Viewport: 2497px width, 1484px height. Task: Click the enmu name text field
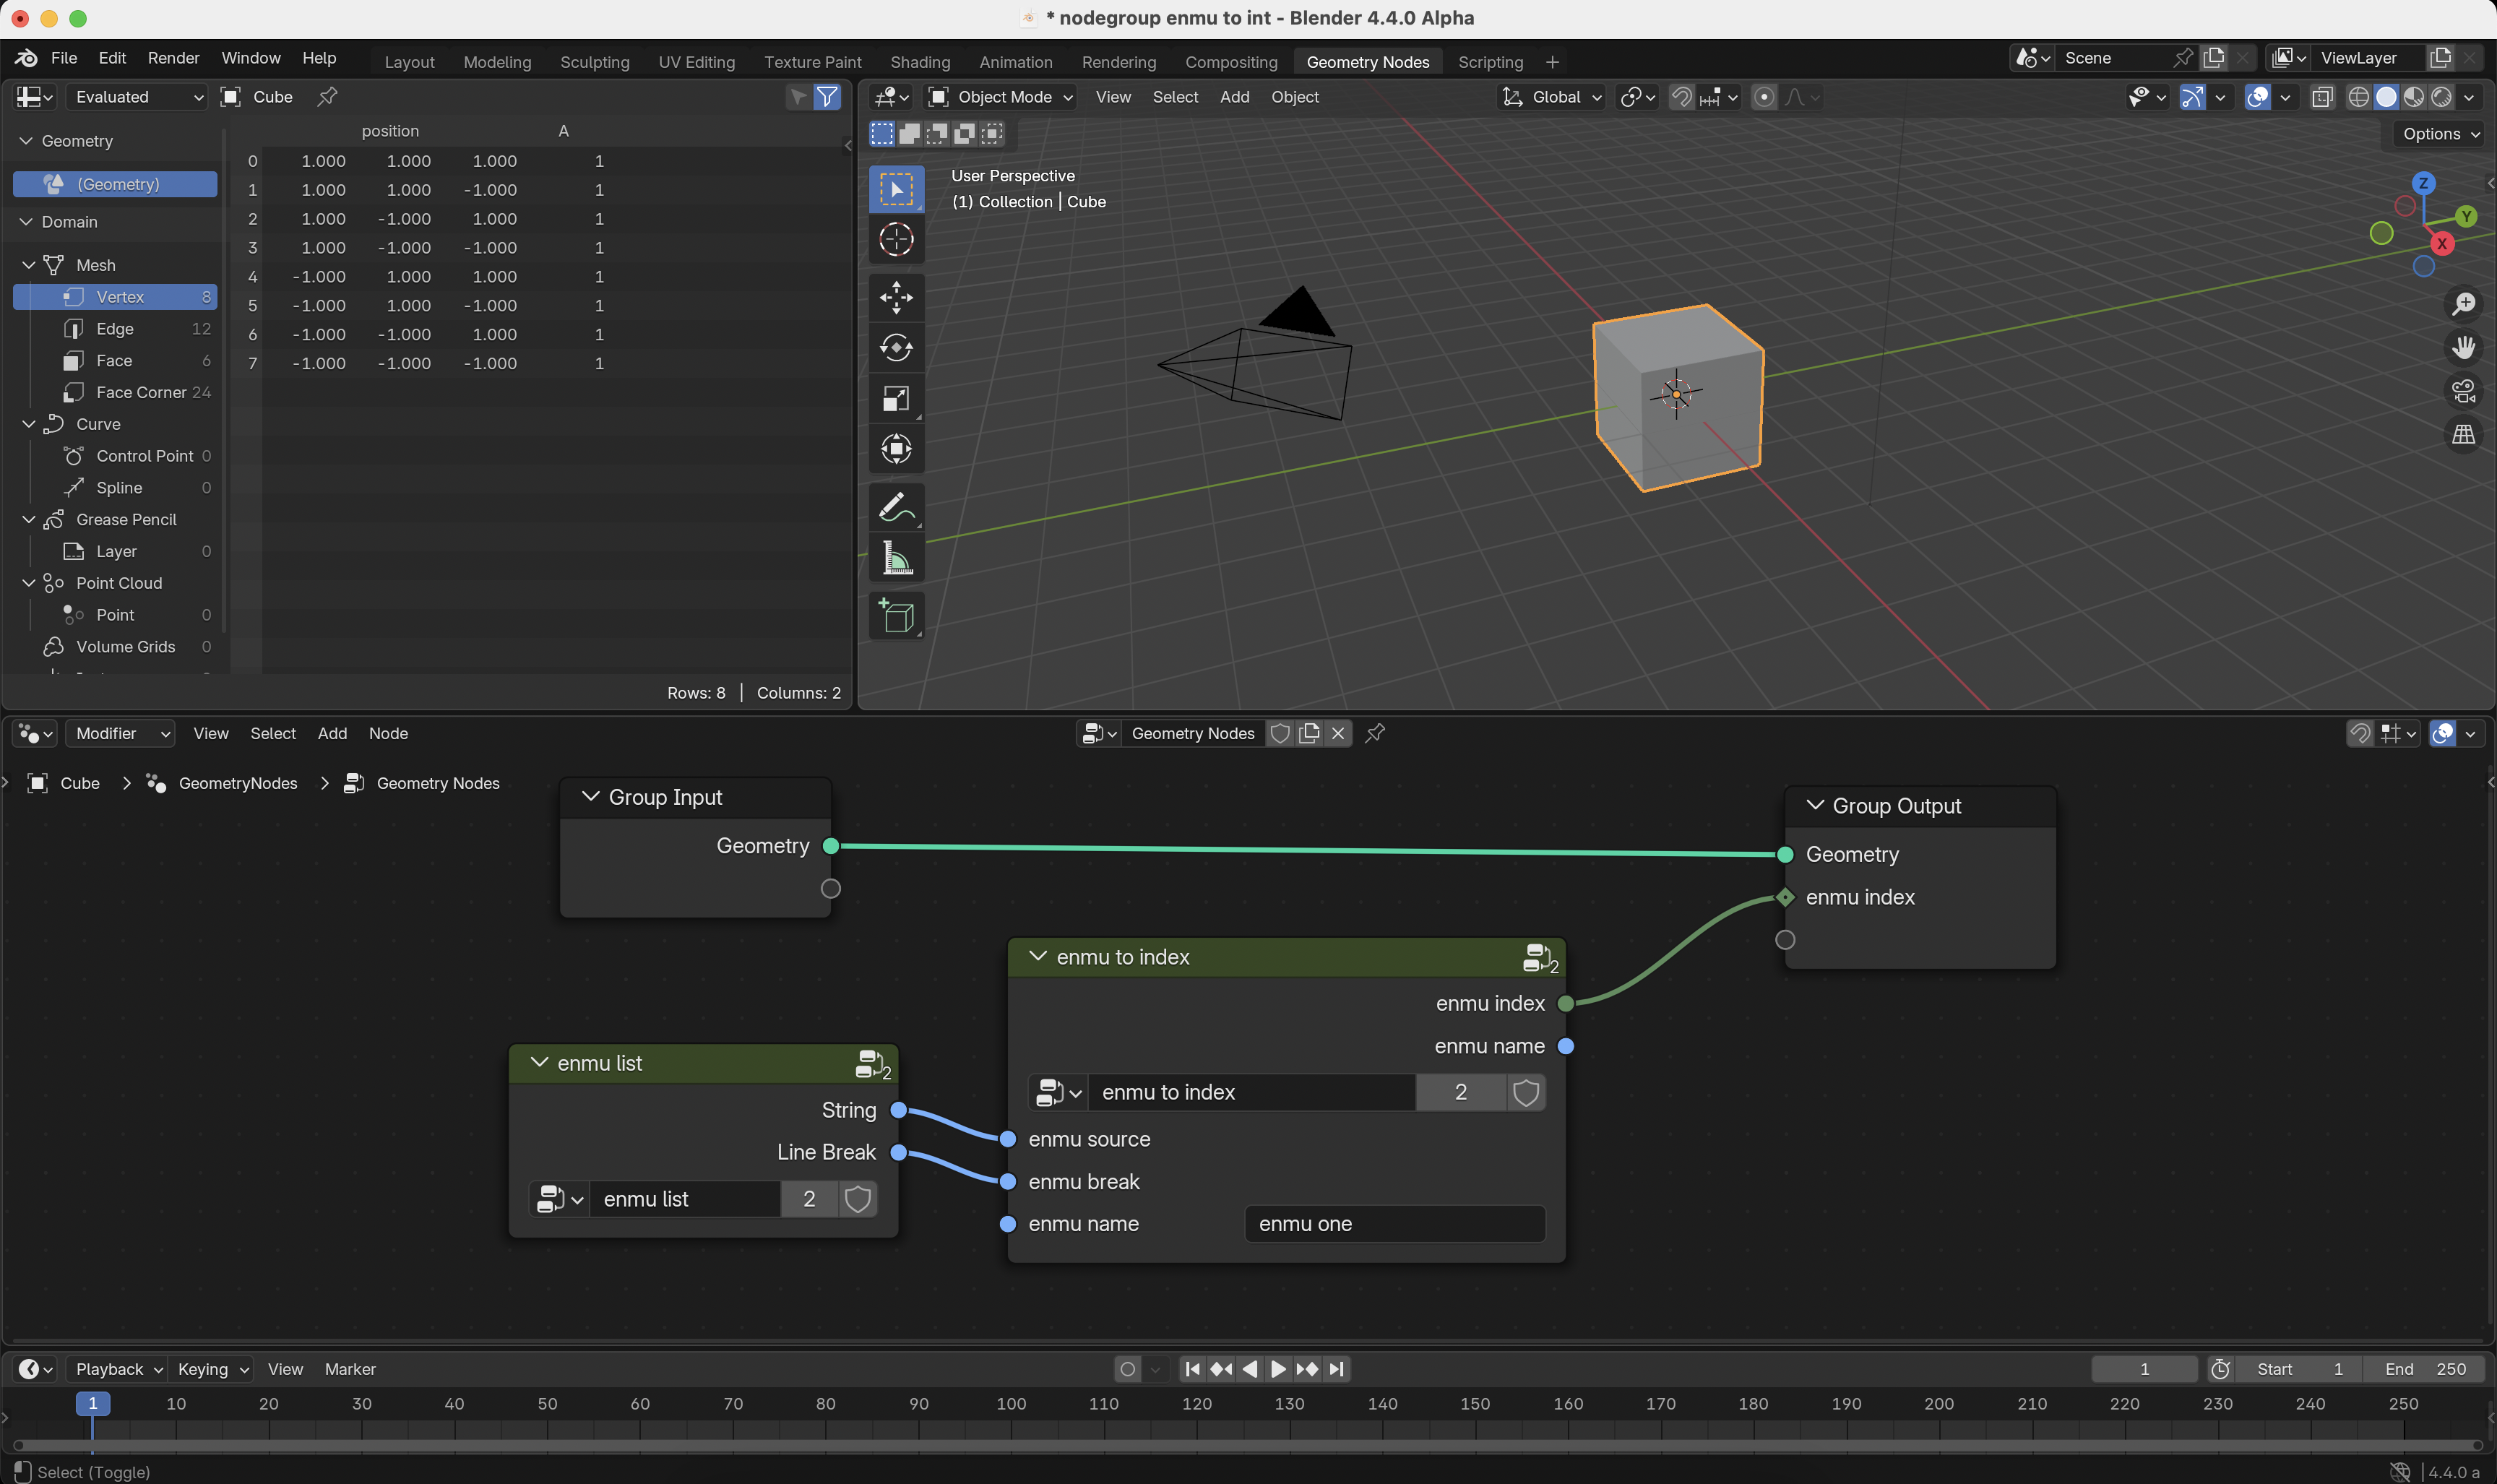(x=1394, y=1224)
